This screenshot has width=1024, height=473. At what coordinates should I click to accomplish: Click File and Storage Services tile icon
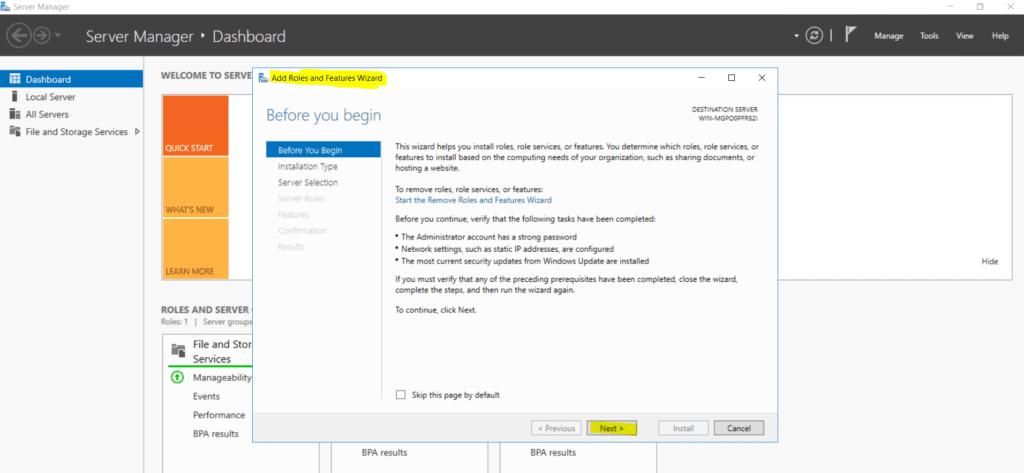pos(178,350)
